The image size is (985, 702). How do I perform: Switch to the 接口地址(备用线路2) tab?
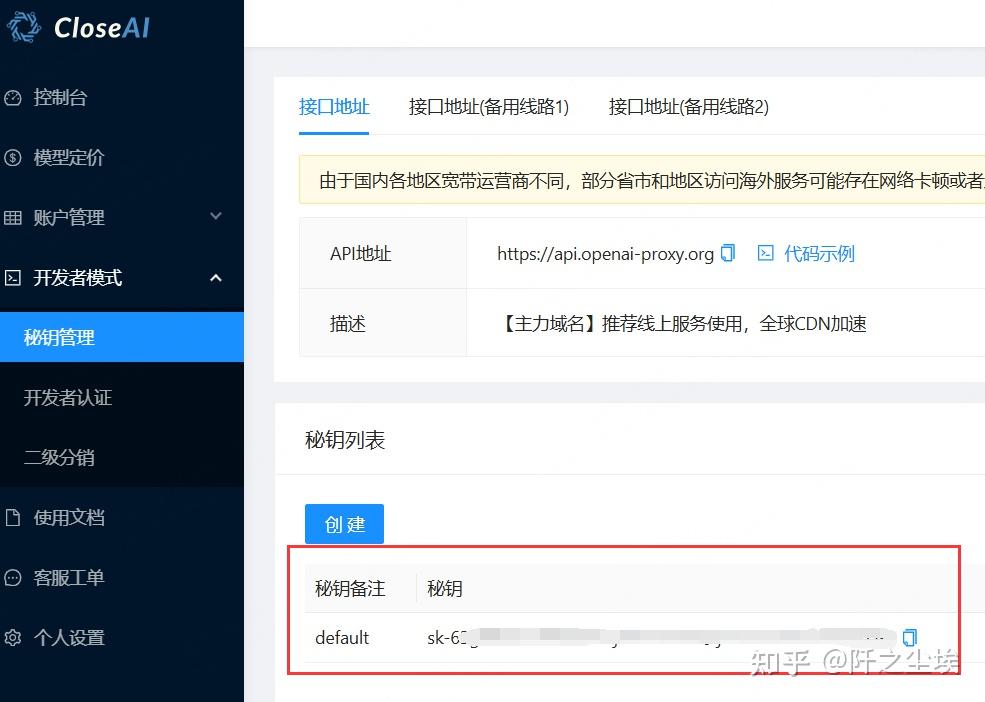[687, 107]
